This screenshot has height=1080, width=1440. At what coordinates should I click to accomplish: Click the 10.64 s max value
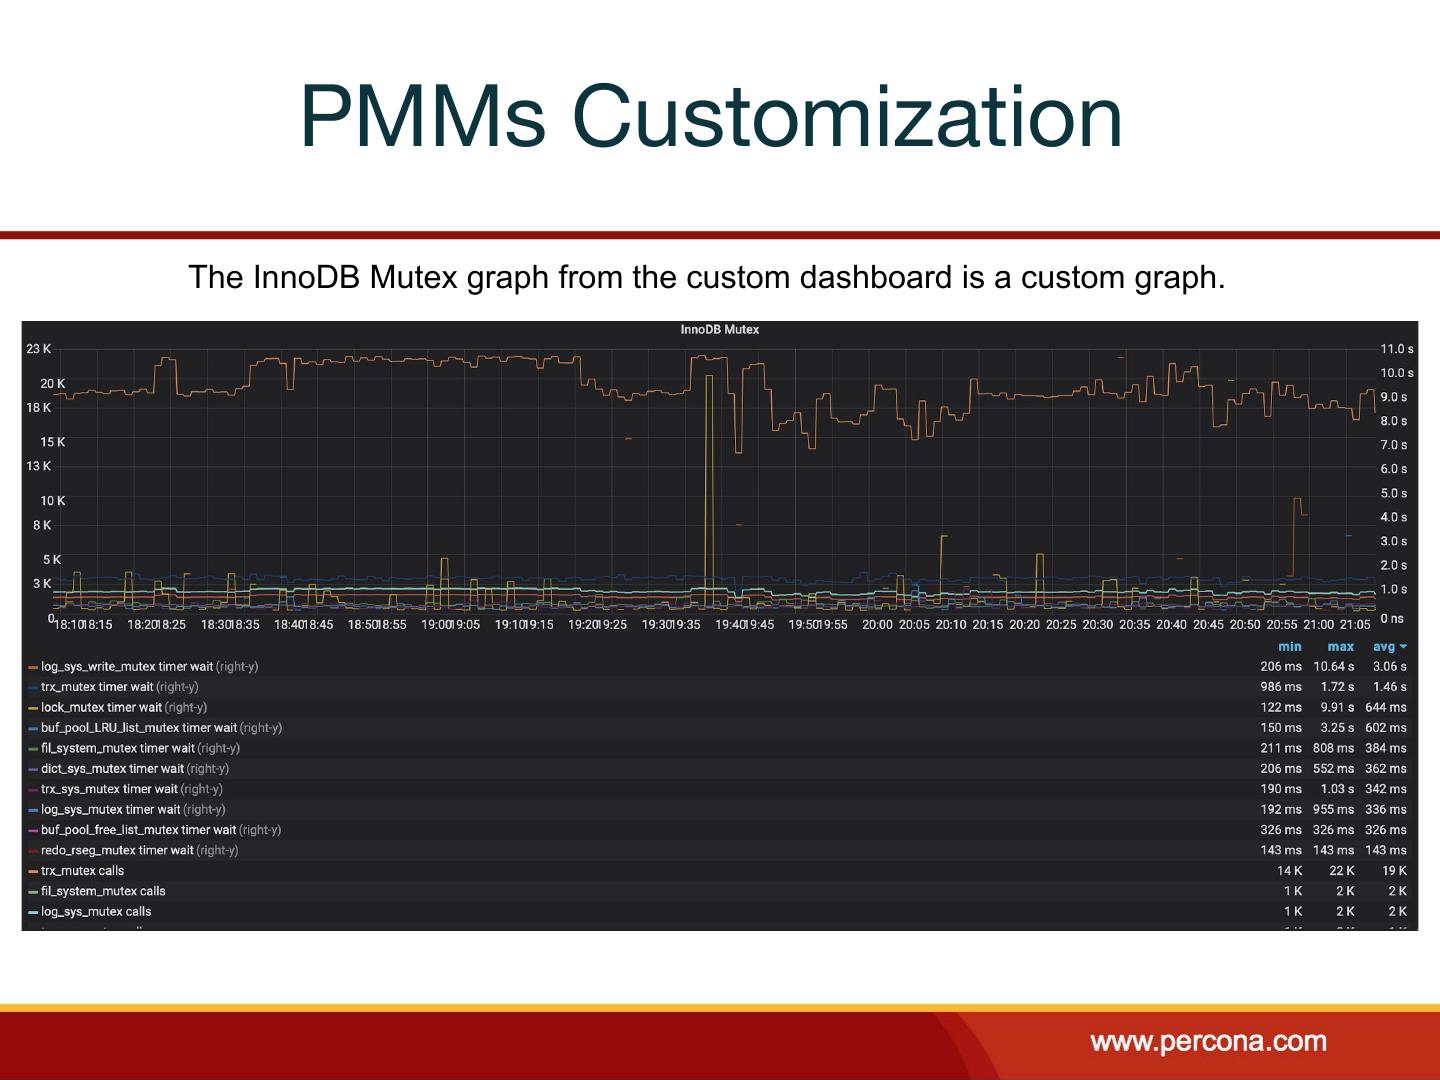1334,667
